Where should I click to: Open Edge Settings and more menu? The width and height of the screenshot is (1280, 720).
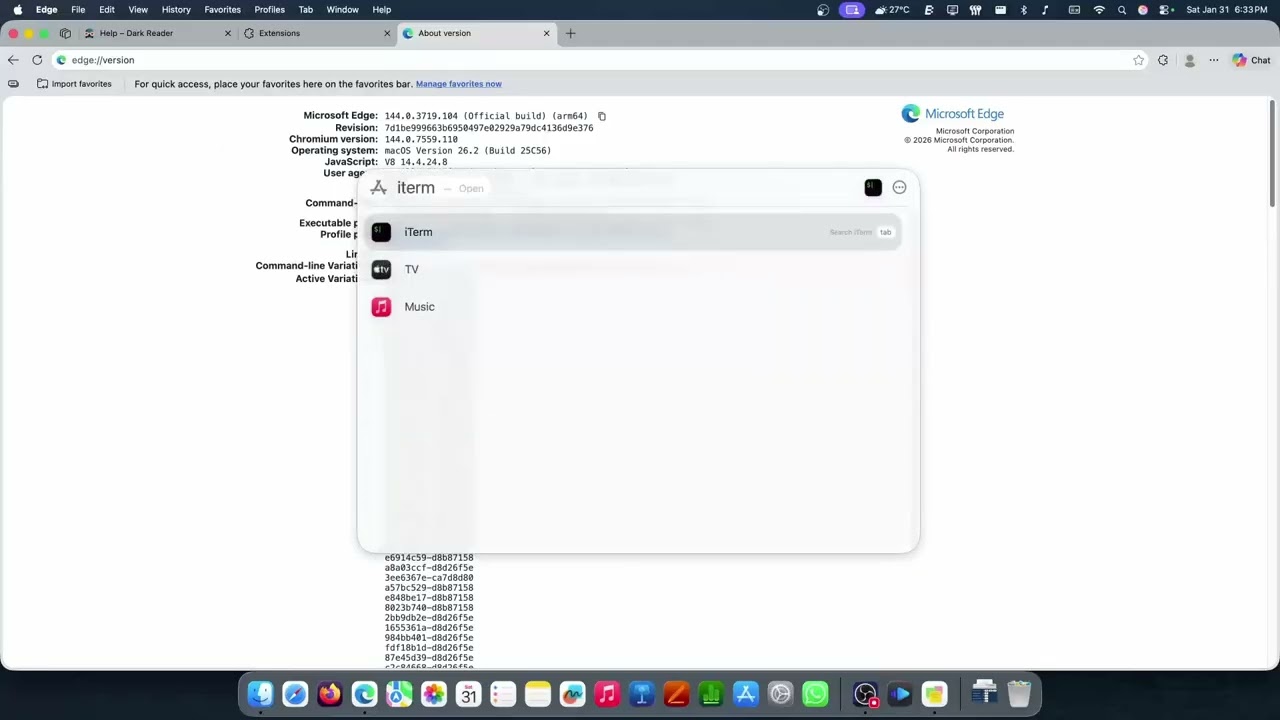pos(1214,60)
